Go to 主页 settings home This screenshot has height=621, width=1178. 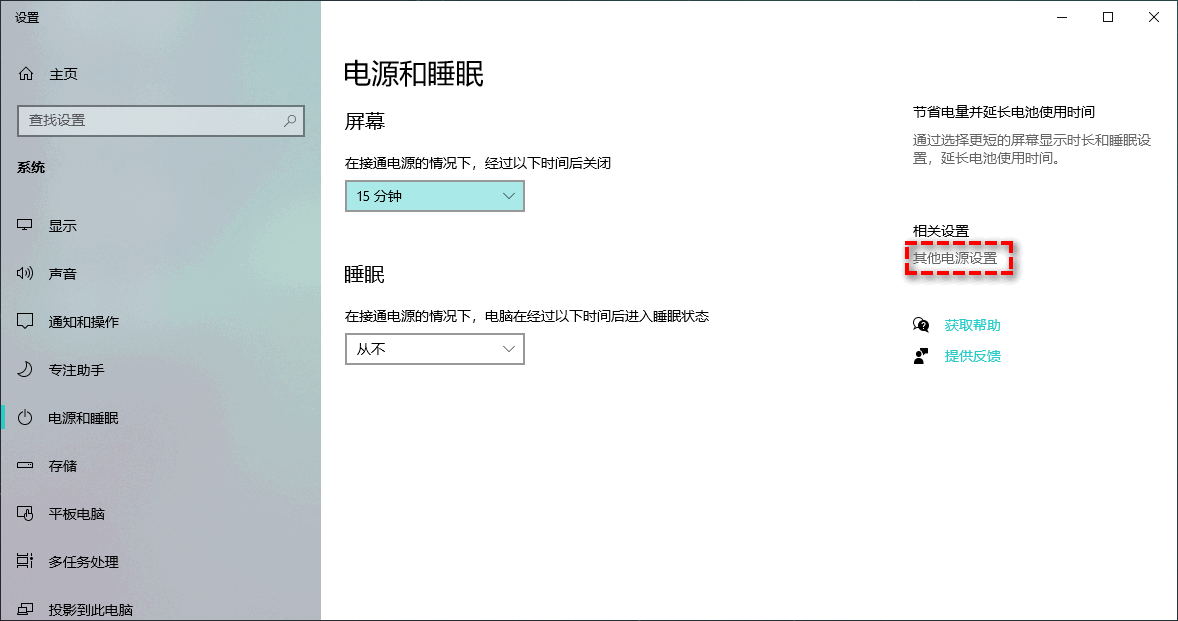[63, 74]
